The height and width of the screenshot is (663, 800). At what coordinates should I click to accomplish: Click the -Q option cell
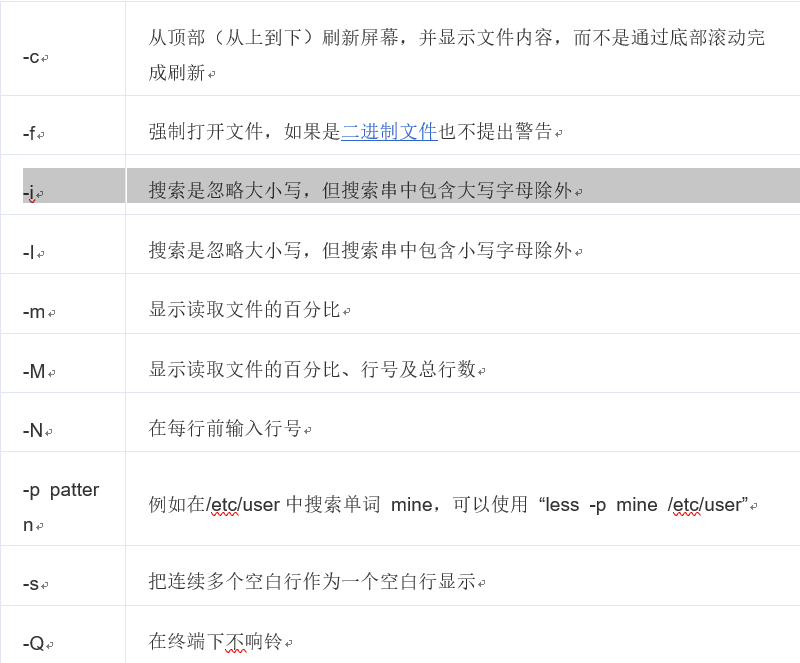(x=63, y=635)
